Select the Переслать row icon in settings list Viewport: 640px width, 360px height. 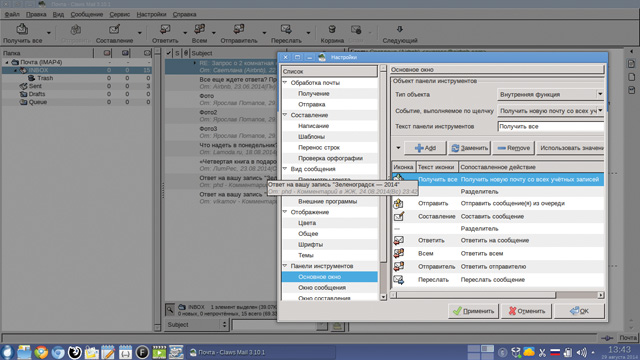398,280
